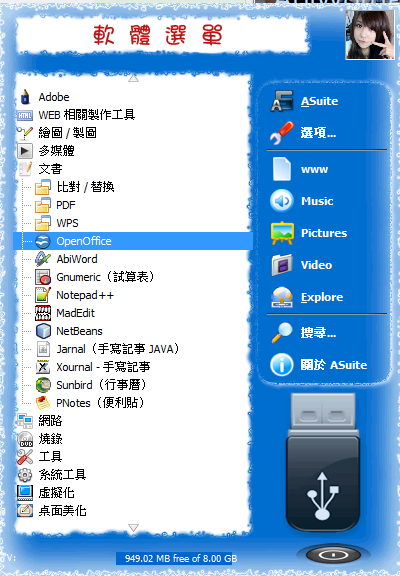Click the Video film folder icon
This screenshot has height=576, width=400.
coord(282,265)
